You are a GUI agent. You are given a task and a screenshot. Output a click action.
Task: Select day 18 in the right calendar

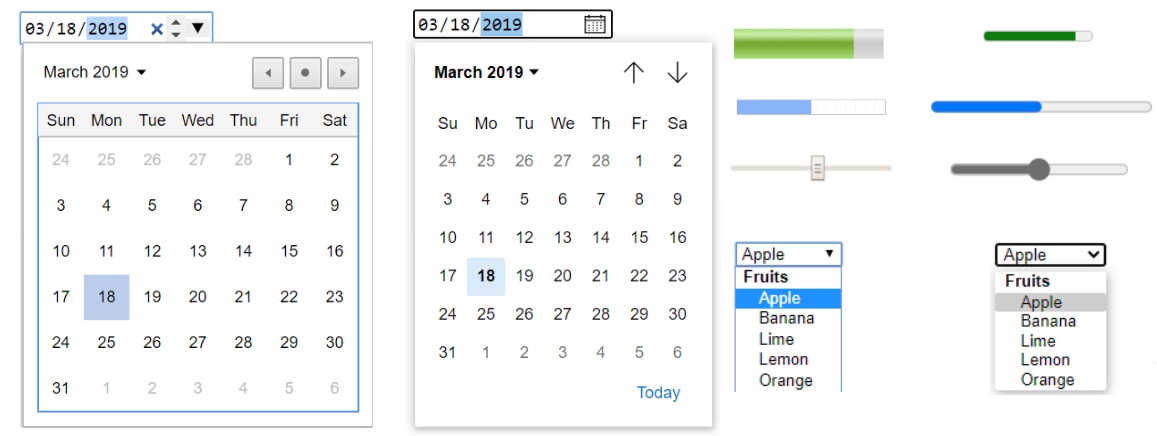coord(486,276)
